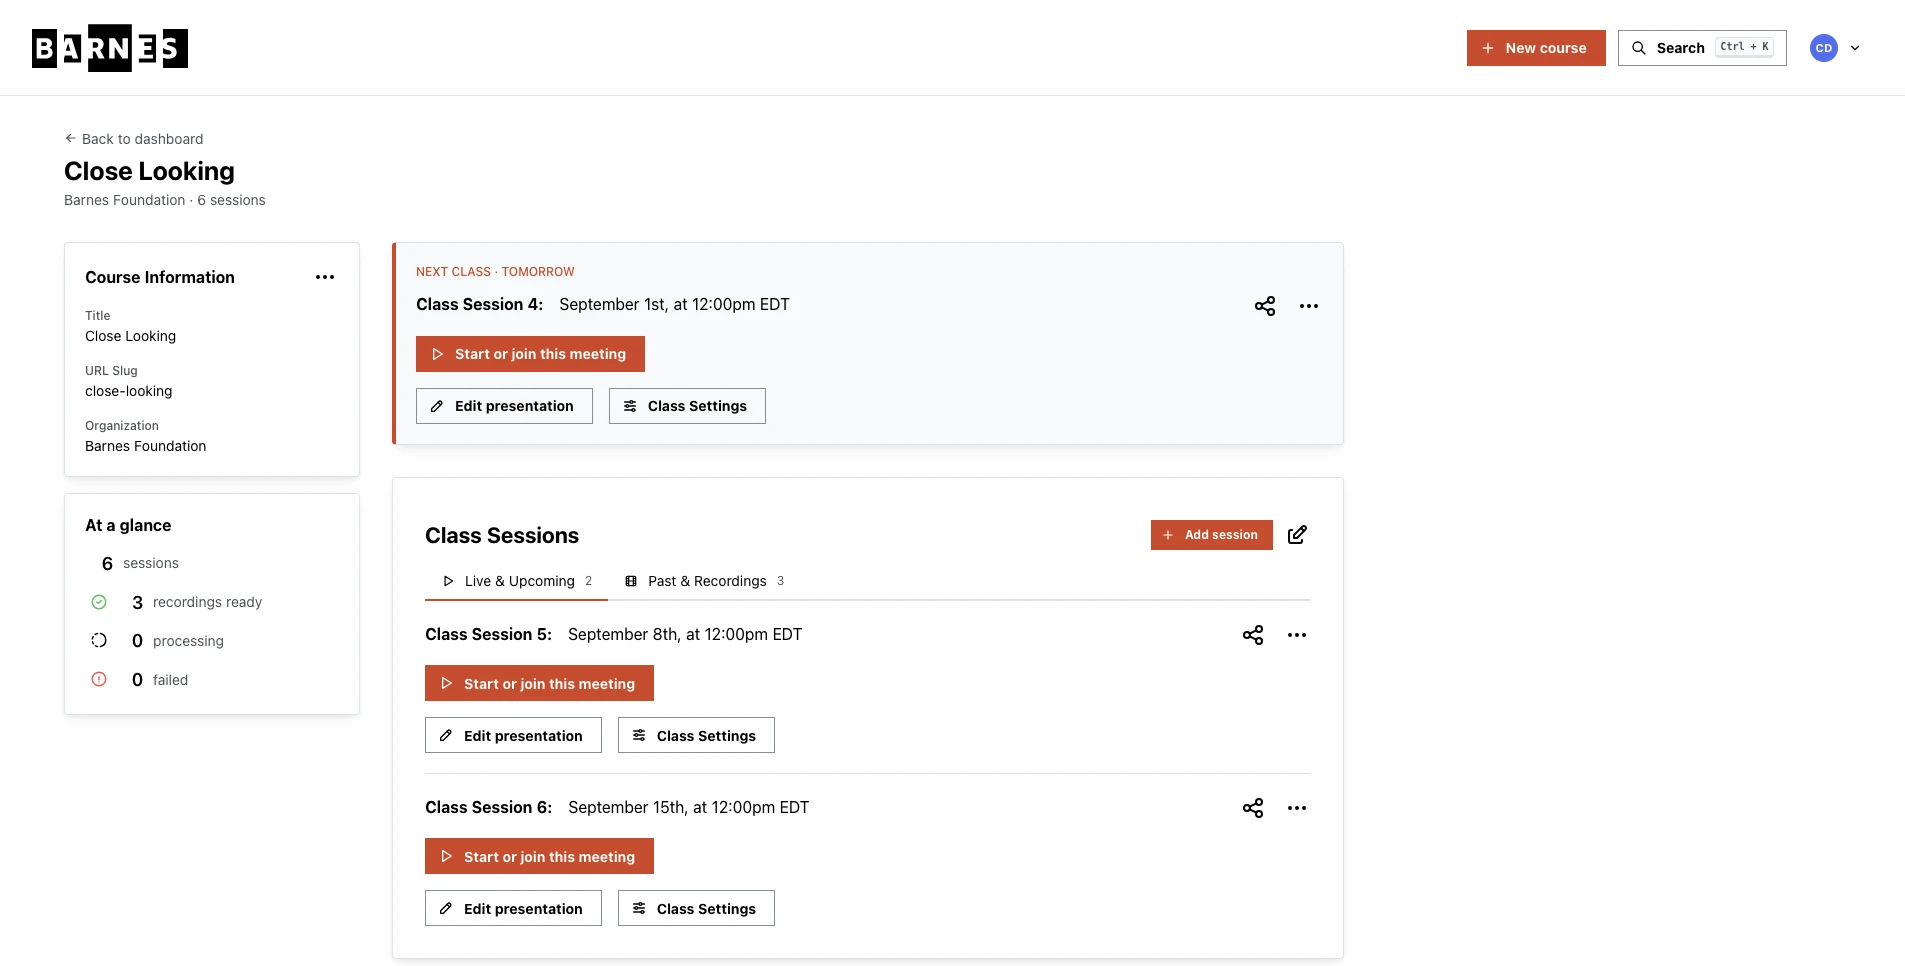Switch to Past & Recordings tab

click(705, 581)
